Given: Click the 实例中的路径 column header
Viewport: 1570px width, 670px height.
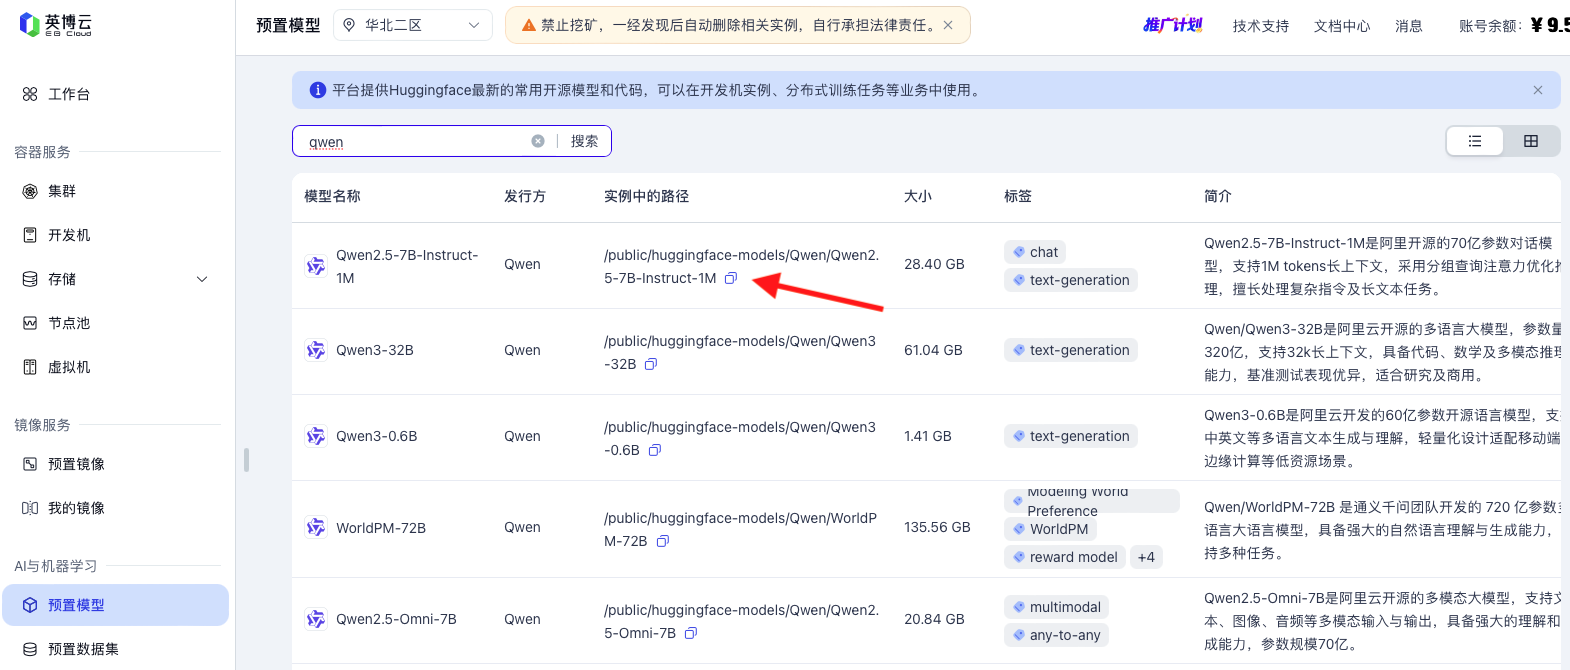Looking at the screenshot, I should (646, 196).
